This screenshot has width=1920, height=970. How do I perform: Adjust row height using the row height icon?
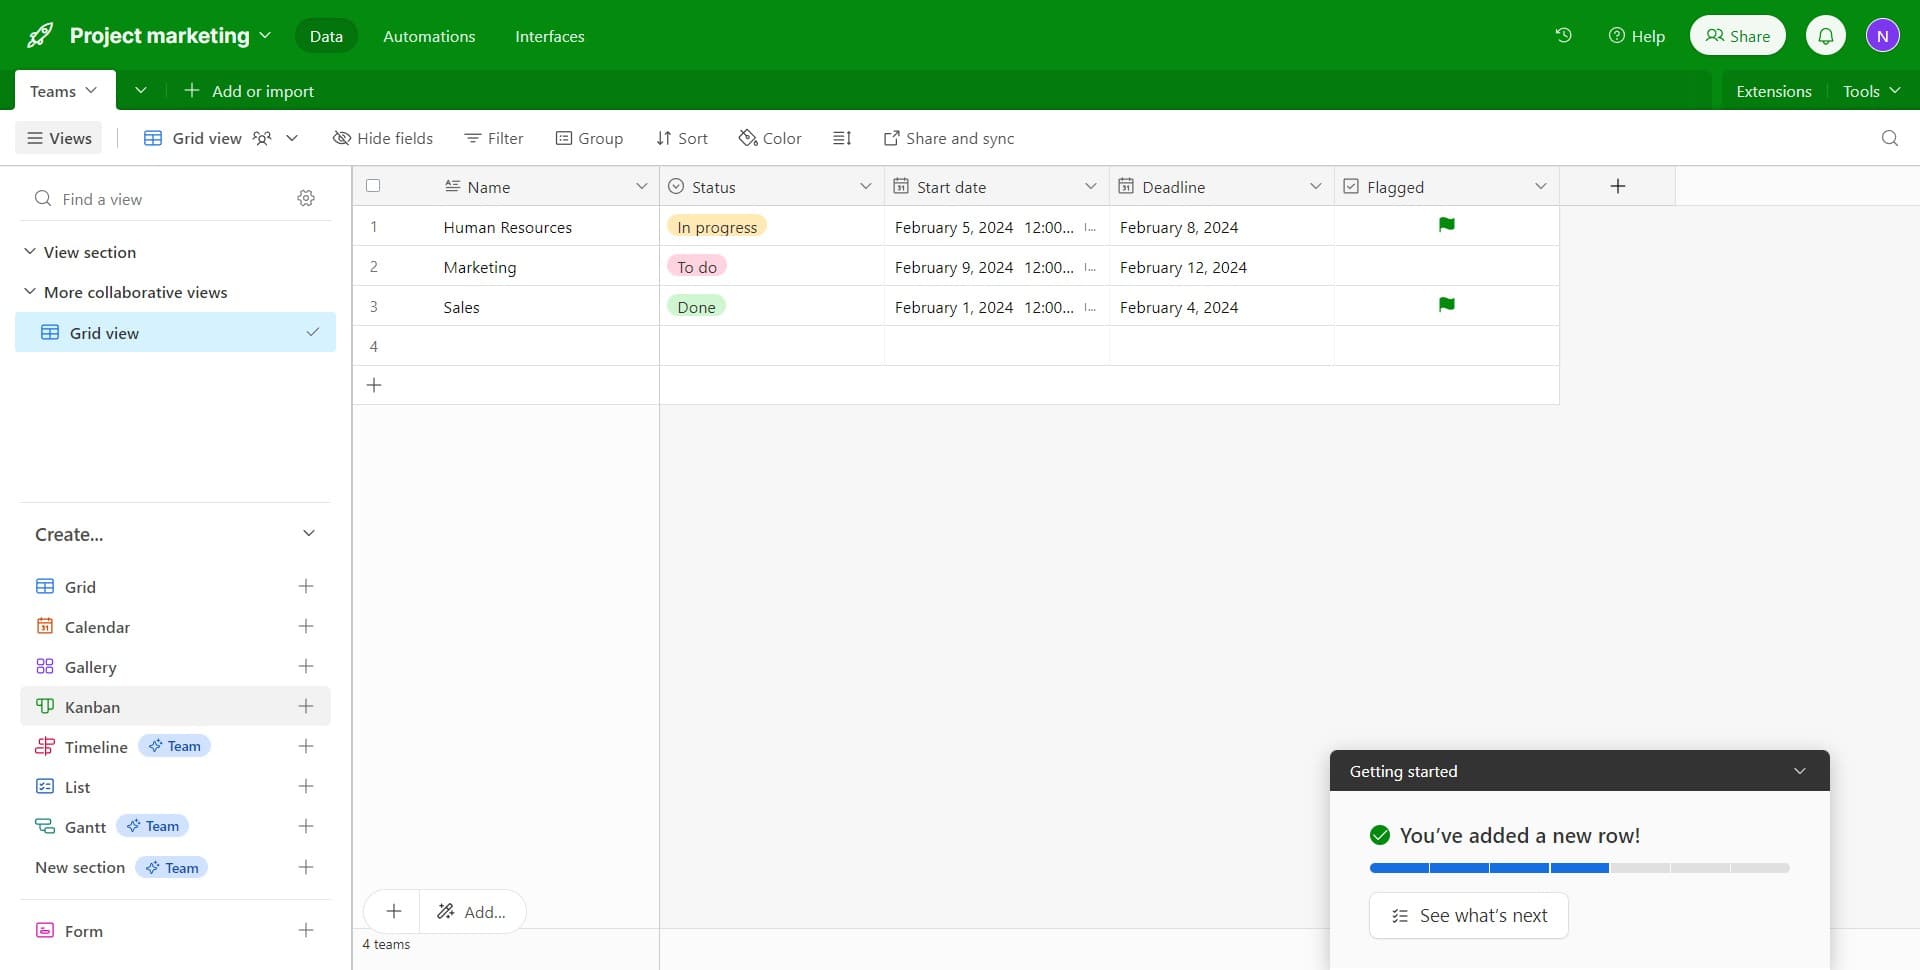842,138
